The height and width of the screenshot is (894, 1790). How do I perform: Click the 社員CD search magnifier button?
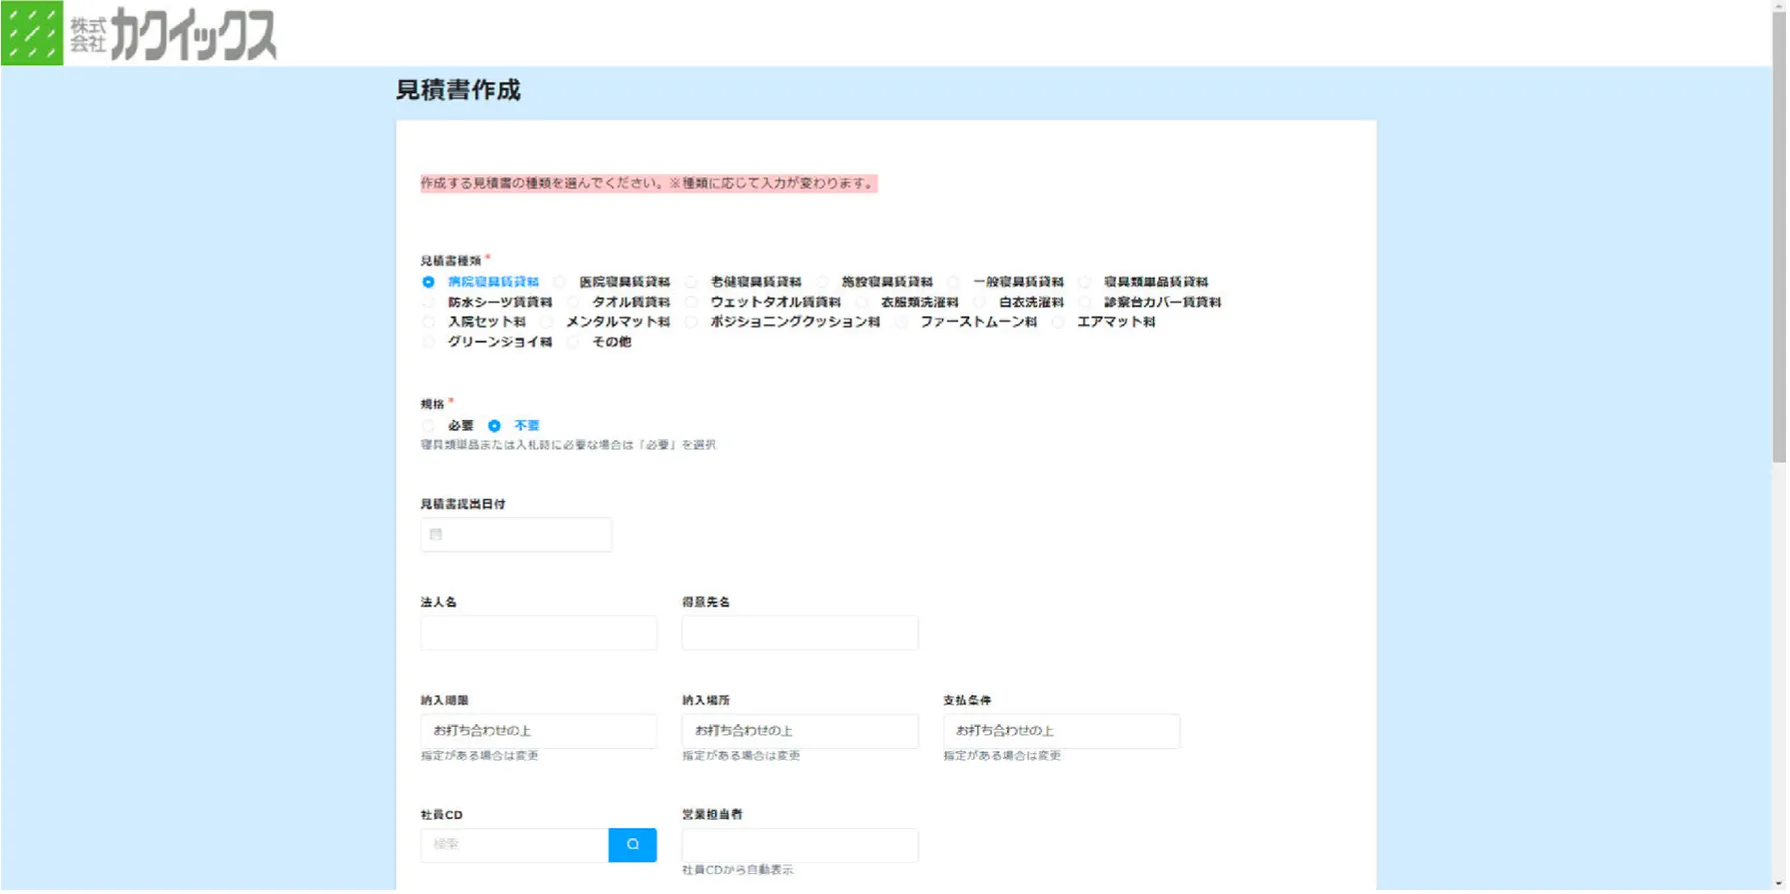point(632,845)
